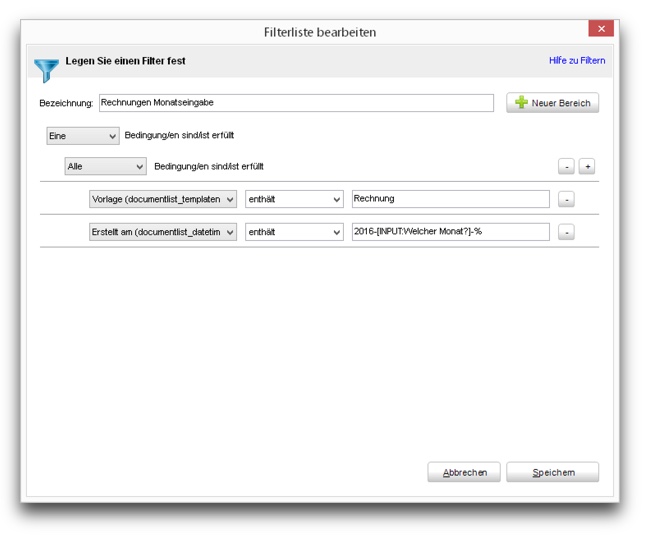Click the blue funnel filter icon

point(46,70)
